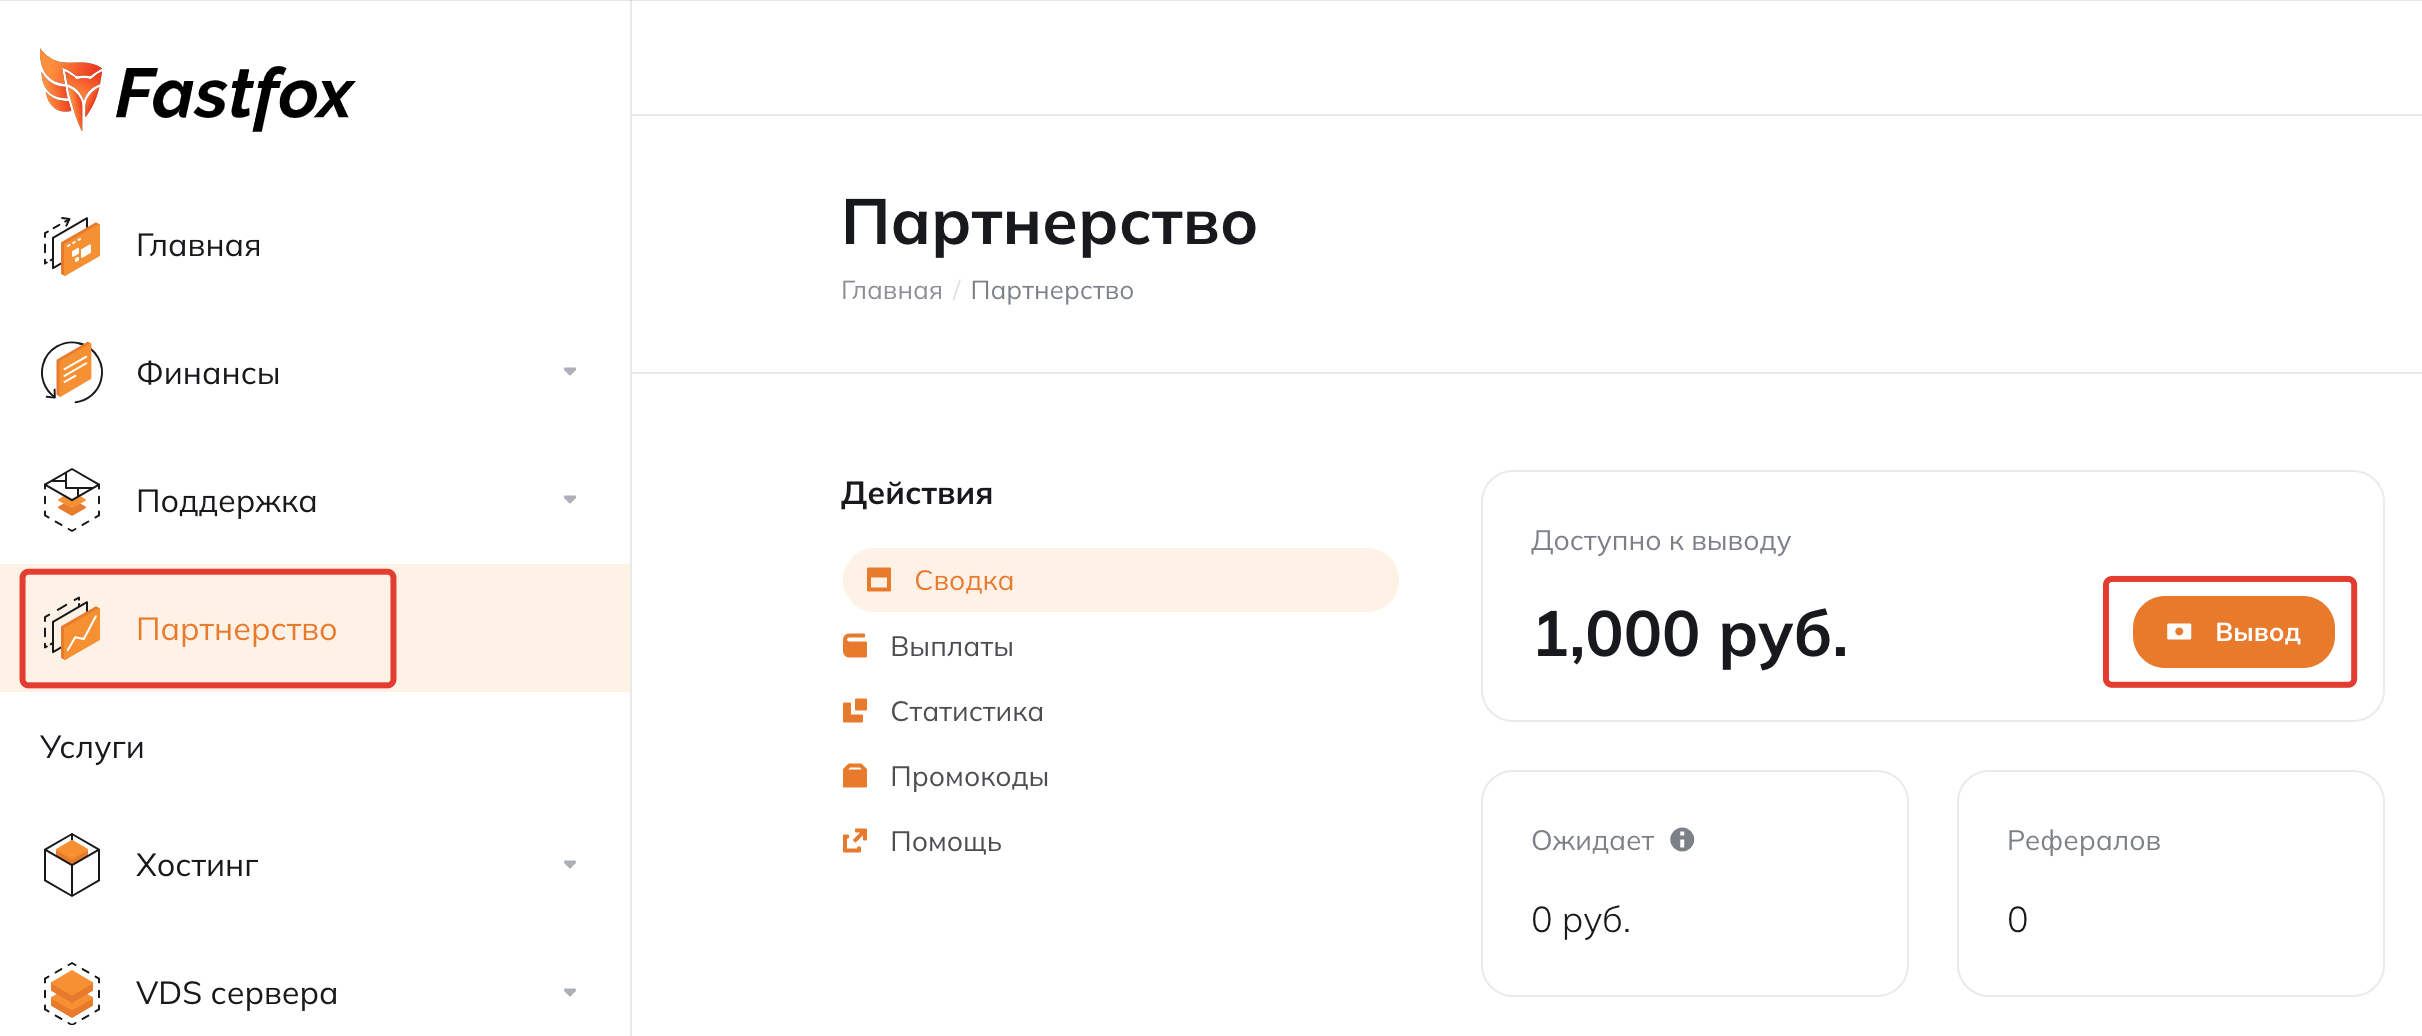Click the Поддержка envelope icon
The image size is (2422, 1036).
point(72,500)
